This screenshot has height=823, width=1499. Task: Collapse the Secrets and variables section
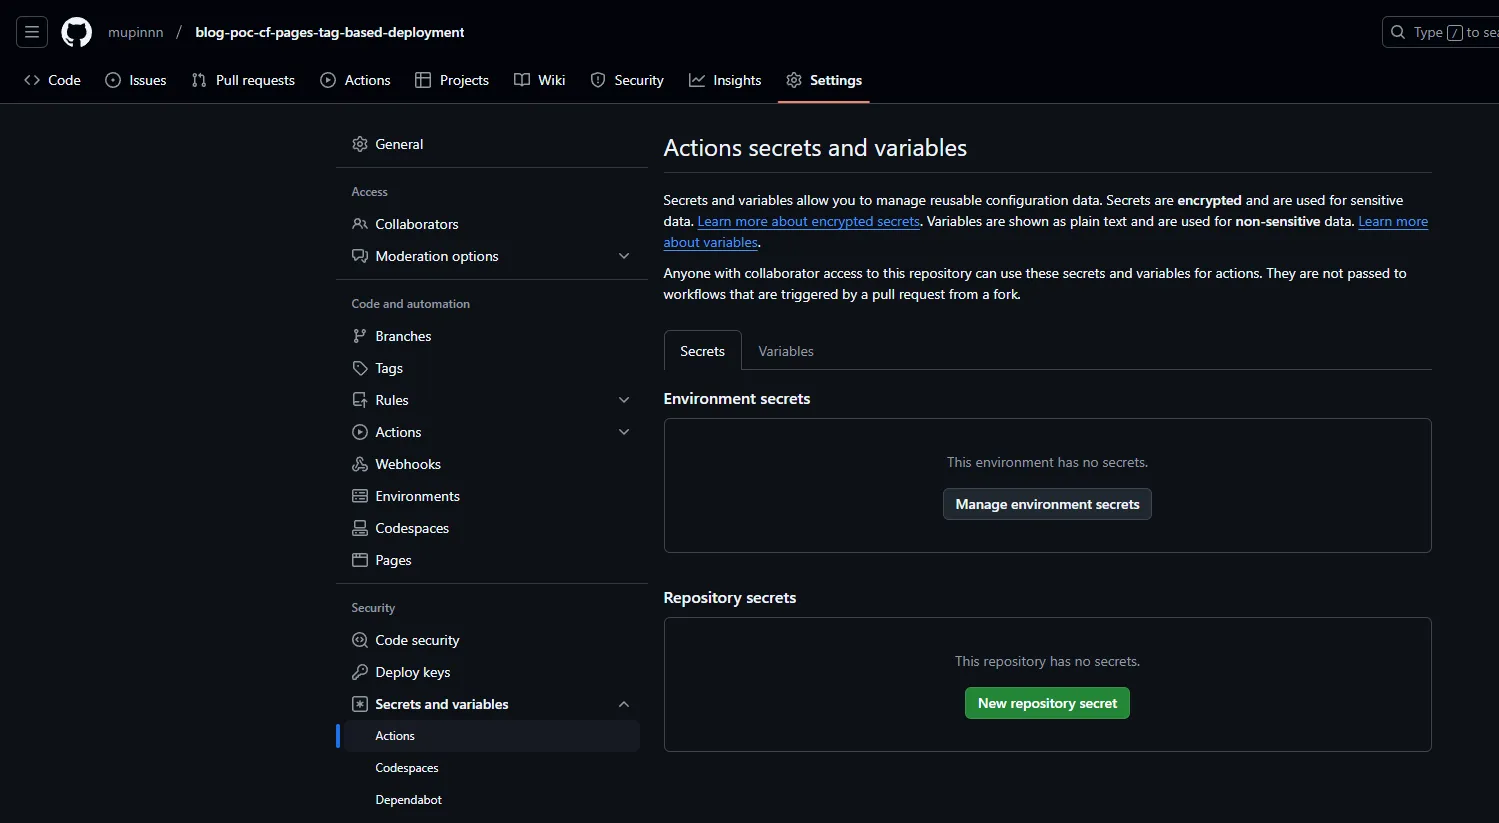pyautogui.click(x=624, y=704)
